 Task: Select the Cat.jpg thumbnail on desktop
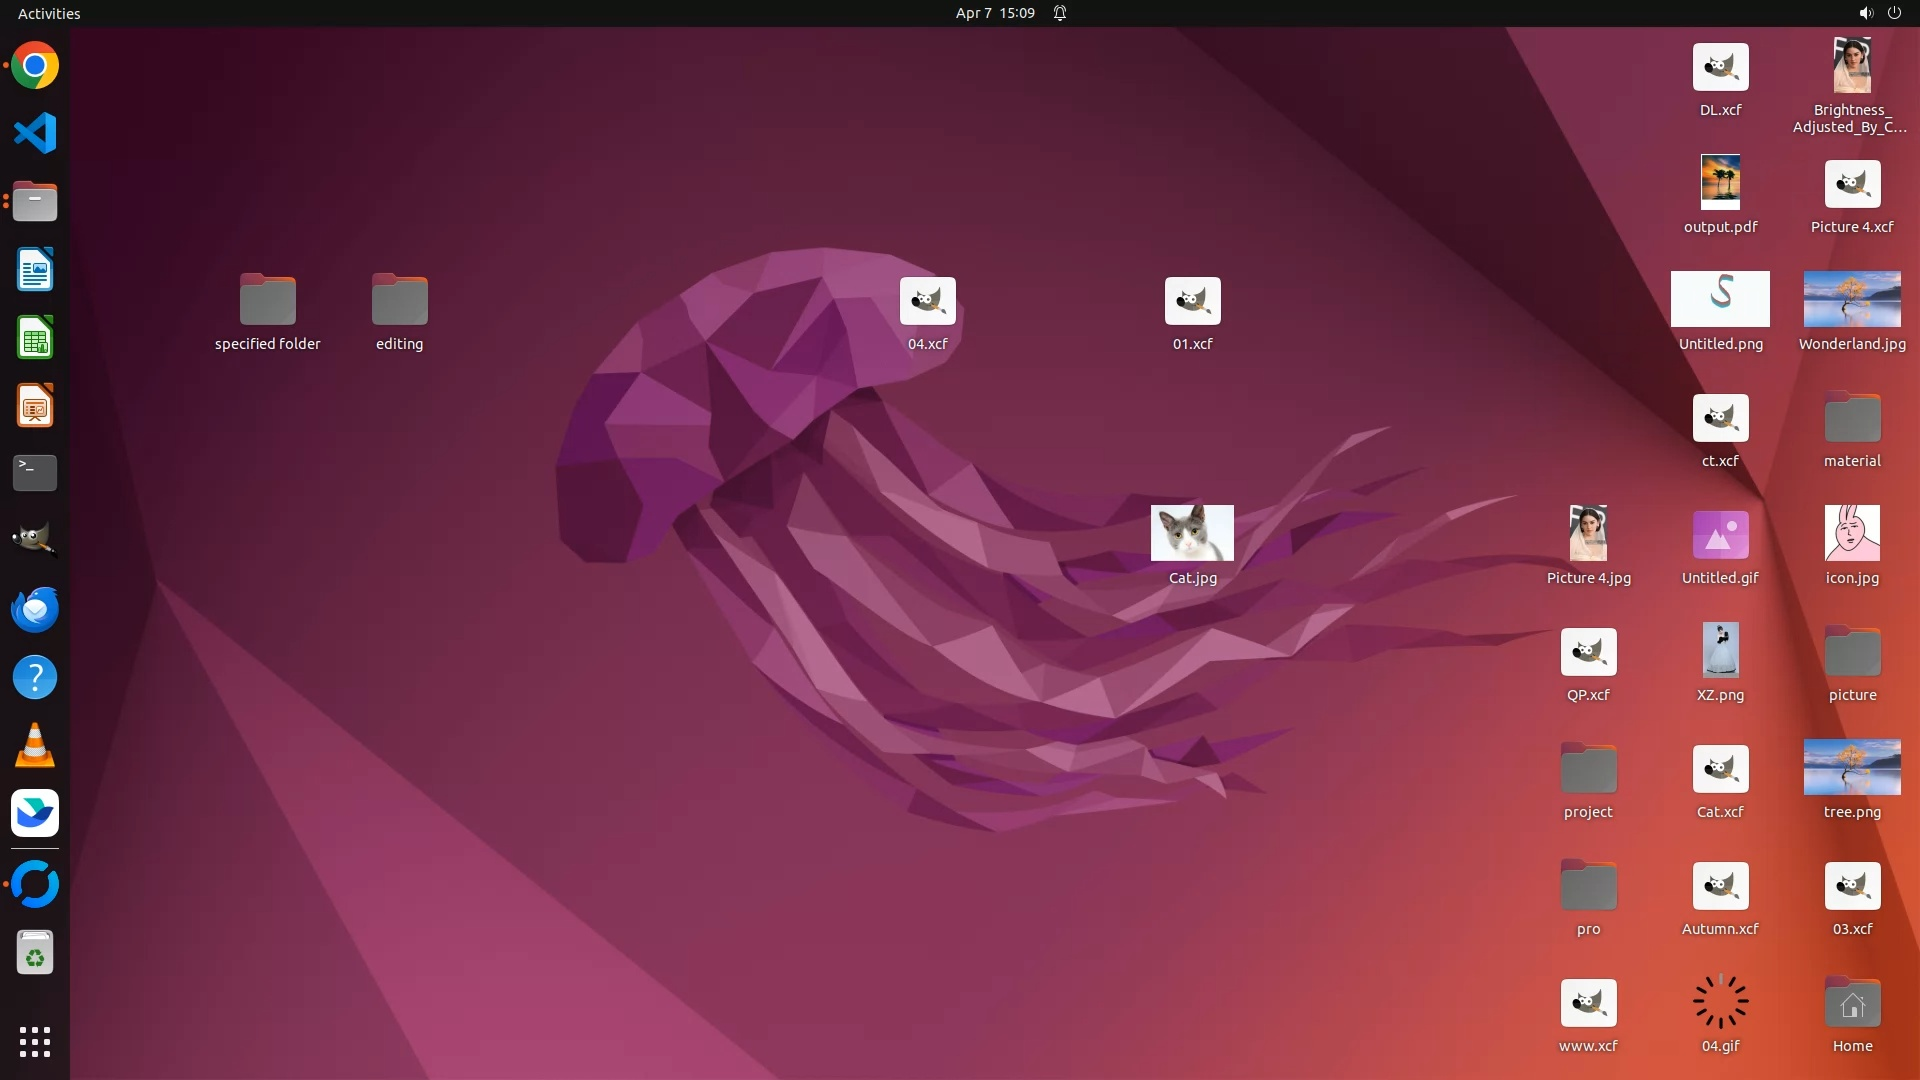[x=1192, y=533]
